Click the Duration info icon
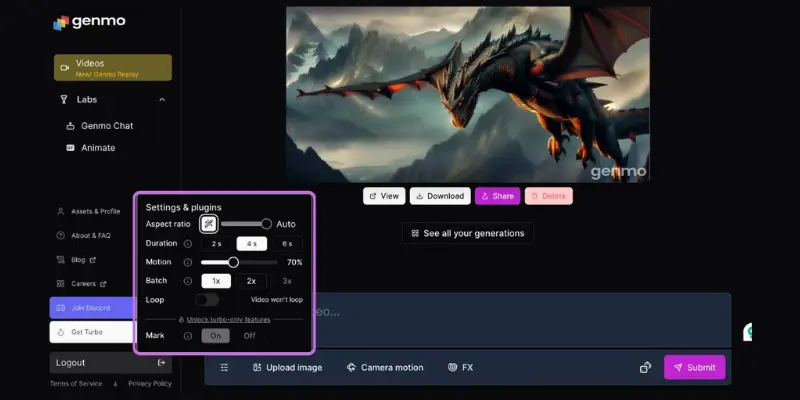The image size is (800, 400). [188, 244]
